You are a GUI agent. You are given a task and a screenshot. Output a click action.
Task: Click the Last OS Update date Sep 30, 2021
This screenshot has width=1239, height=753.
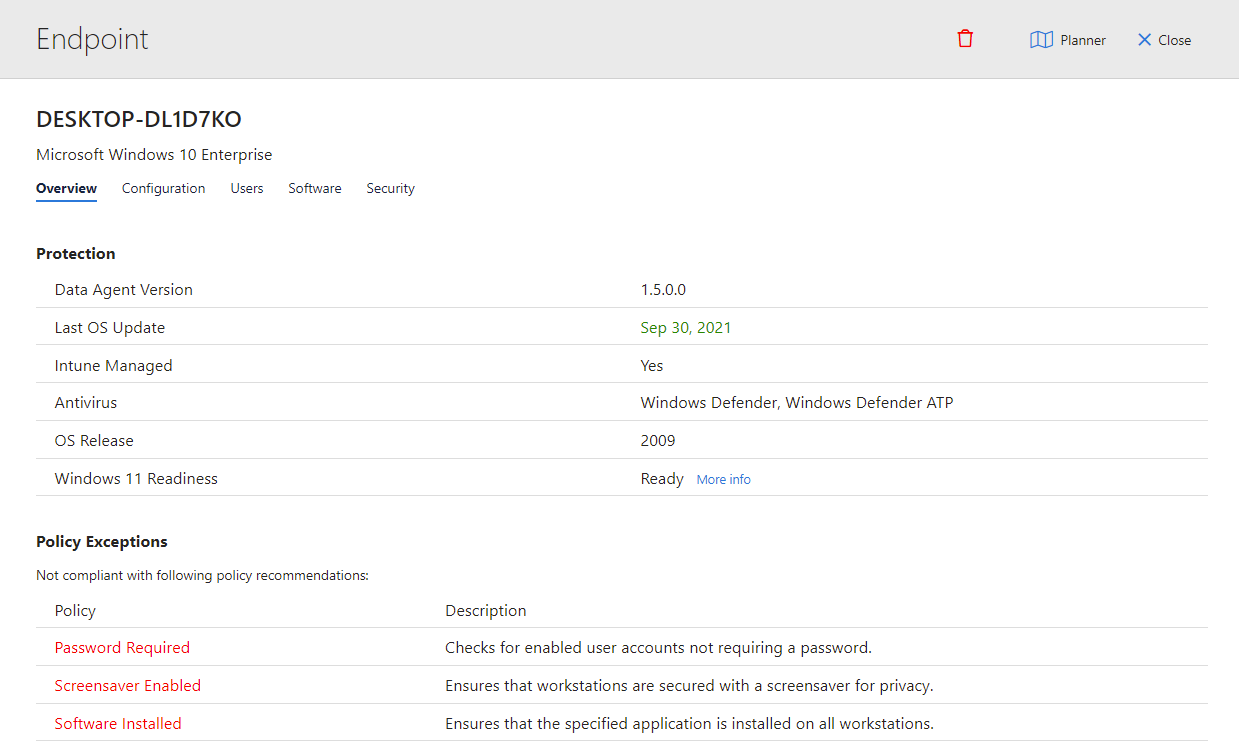(x=686, y=328)
